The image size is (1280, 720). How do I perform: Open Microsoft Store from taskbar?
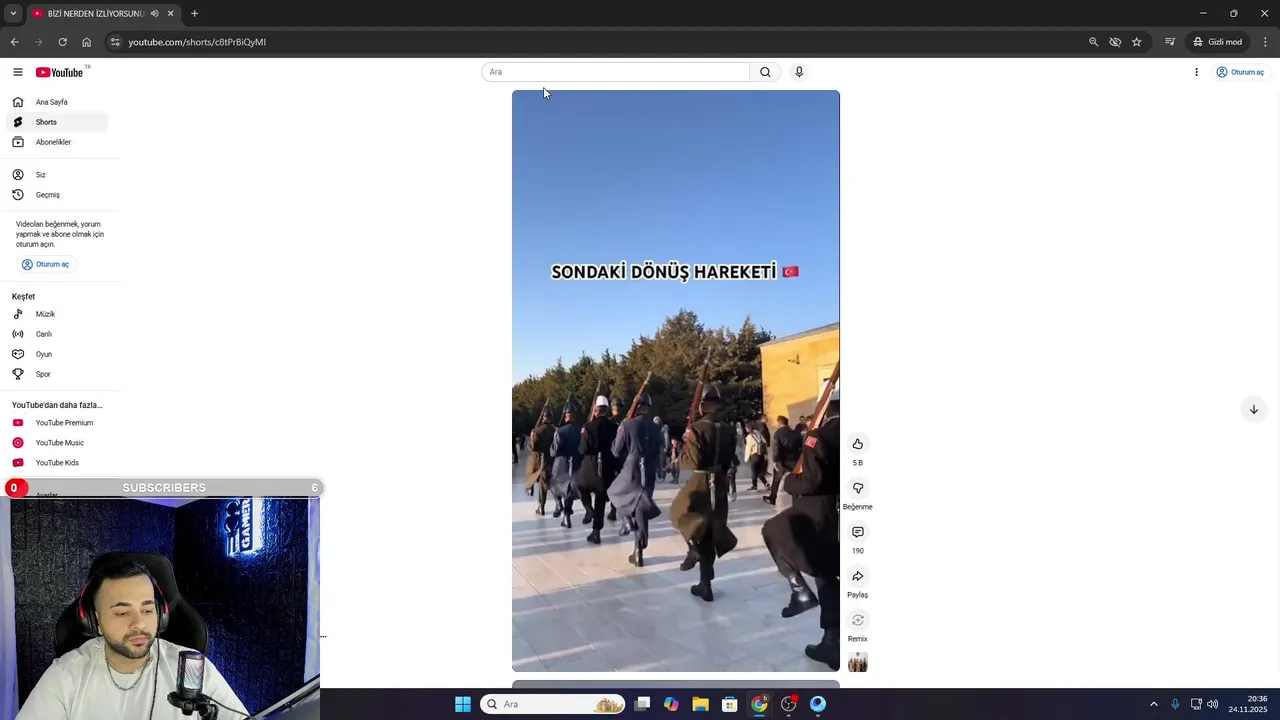coord(730,704)
